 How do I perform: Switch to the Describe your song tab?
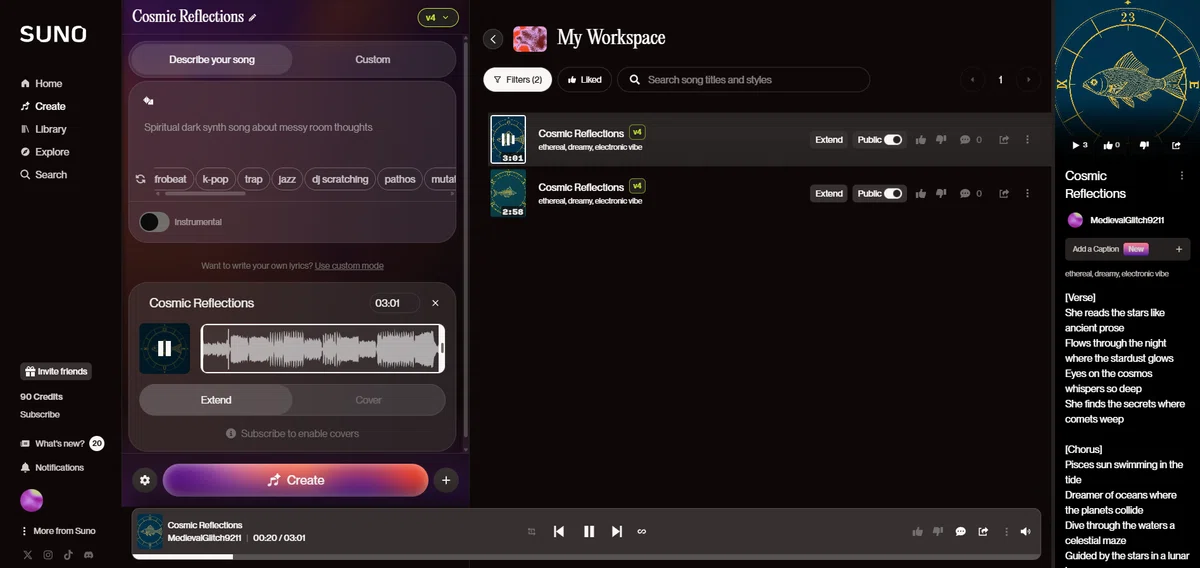click(212, 59)
